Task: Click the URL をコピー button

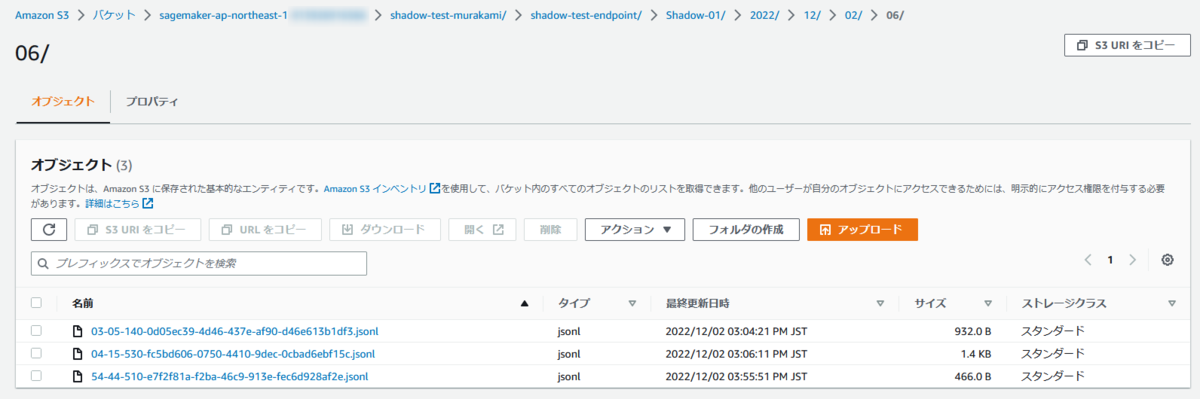Action: (264, 230)
